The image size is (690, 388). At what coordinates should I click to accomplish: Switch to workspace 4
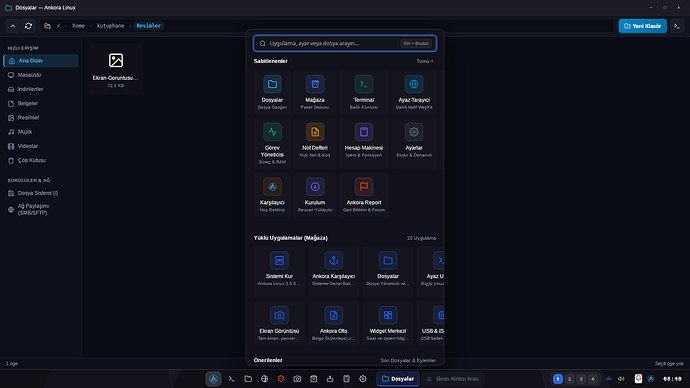(x=593, y=379)
